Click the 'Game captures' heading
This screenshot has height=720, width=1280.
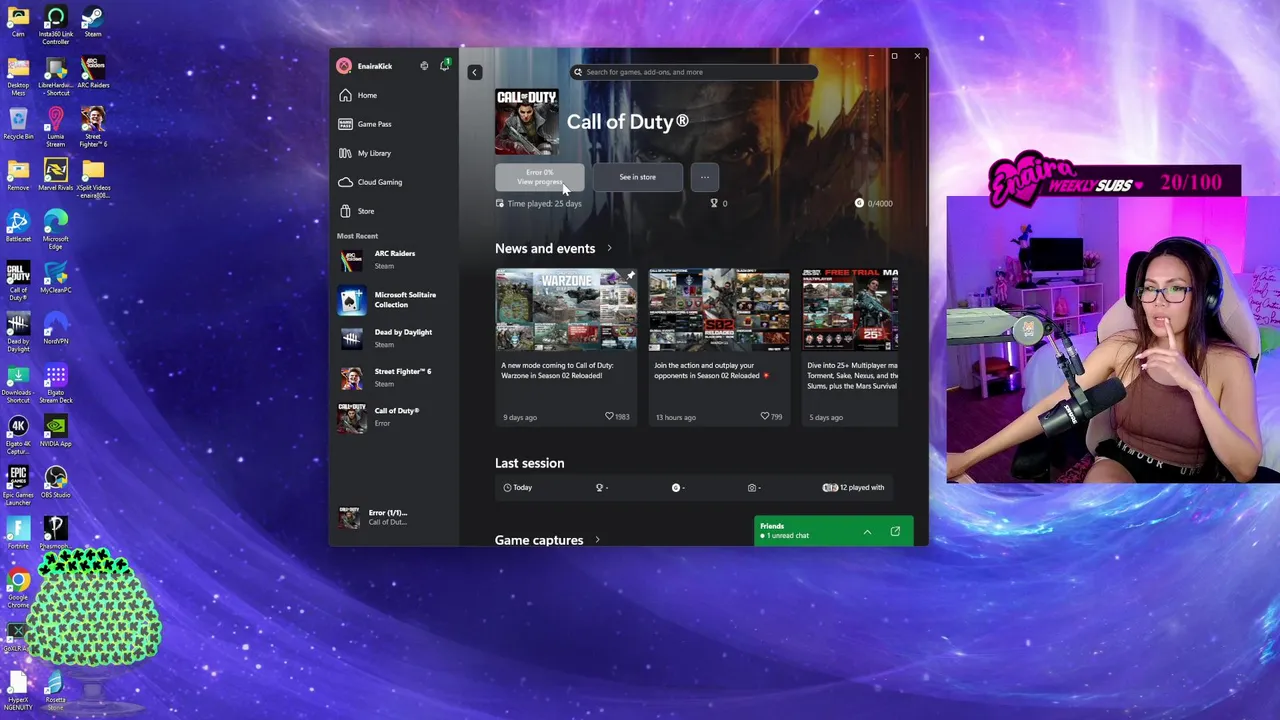tap(539, 540)
